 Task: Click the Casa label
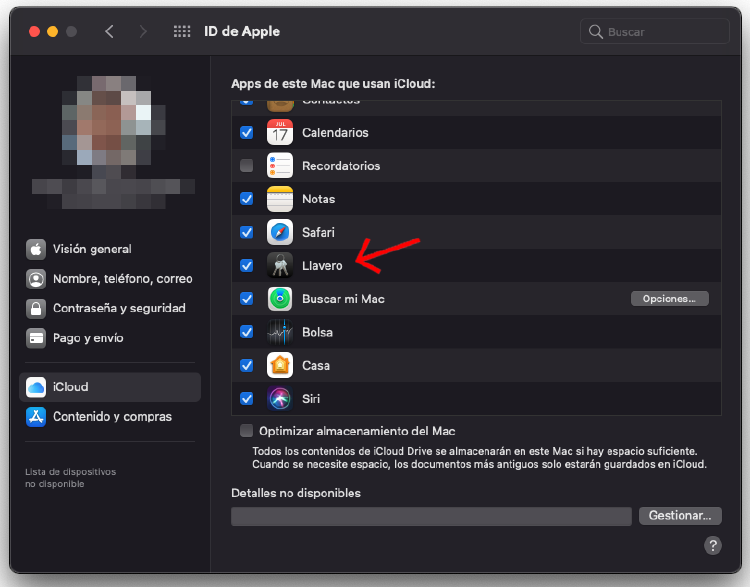[316, 365]
